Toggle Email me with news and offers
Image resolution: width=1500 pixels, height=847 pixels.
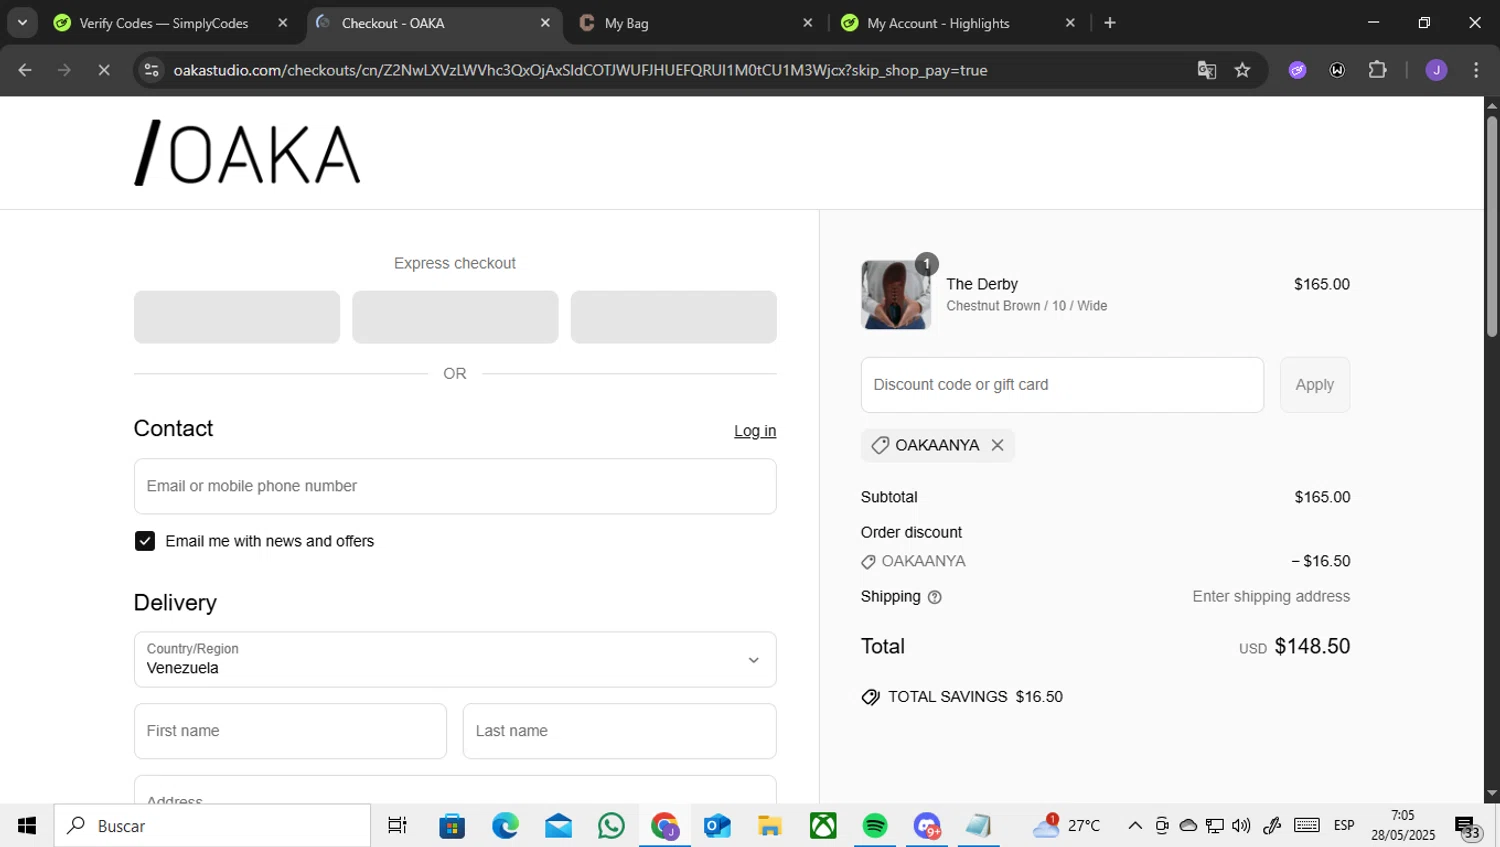pos(145,541)
